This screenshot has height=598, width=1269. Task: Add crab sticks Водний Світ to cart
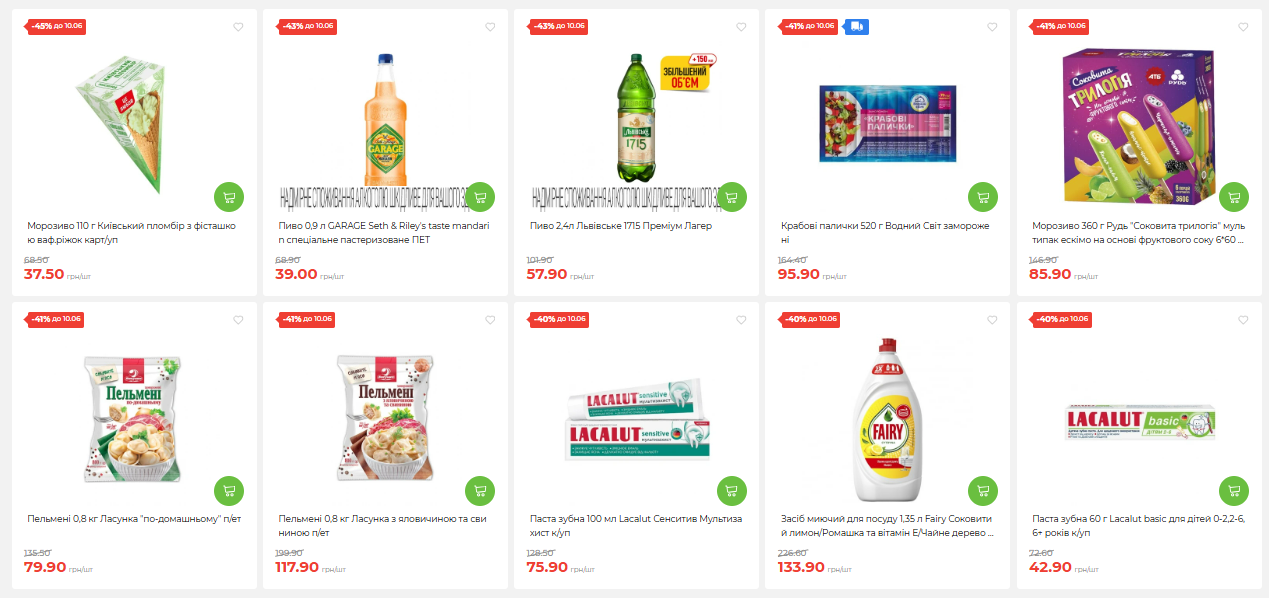coord(983,197)
